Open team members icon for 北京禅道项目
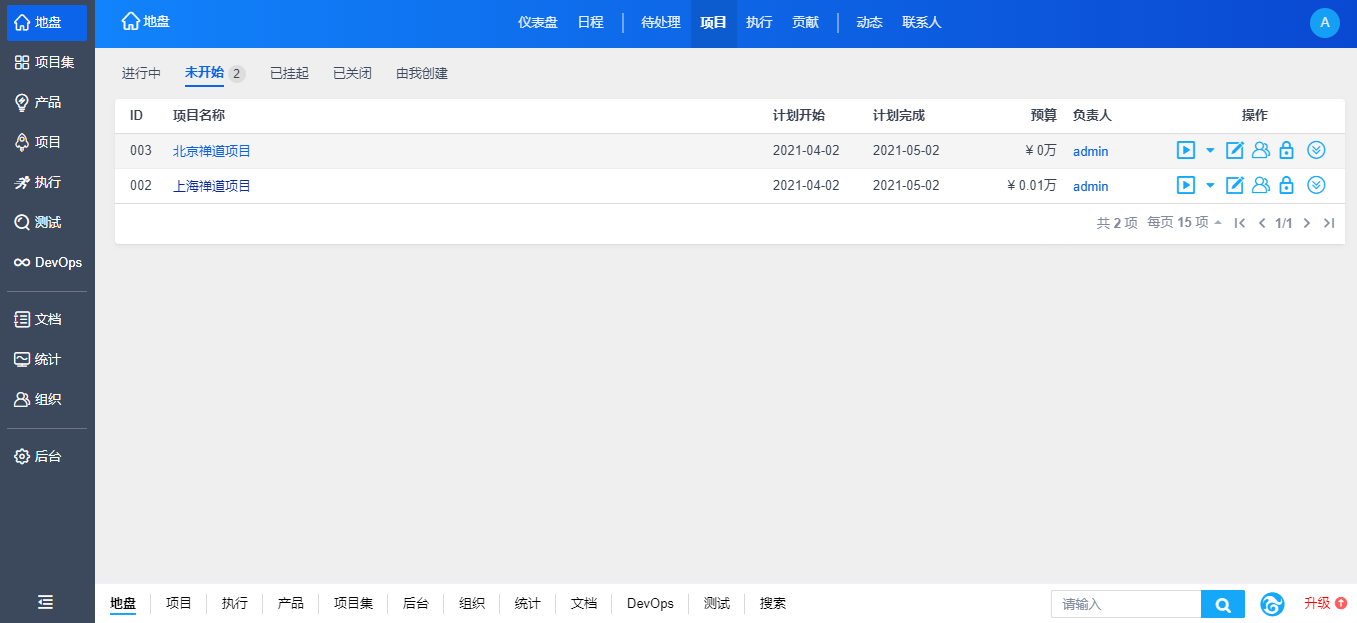1357x623 pixels. 1261,151
